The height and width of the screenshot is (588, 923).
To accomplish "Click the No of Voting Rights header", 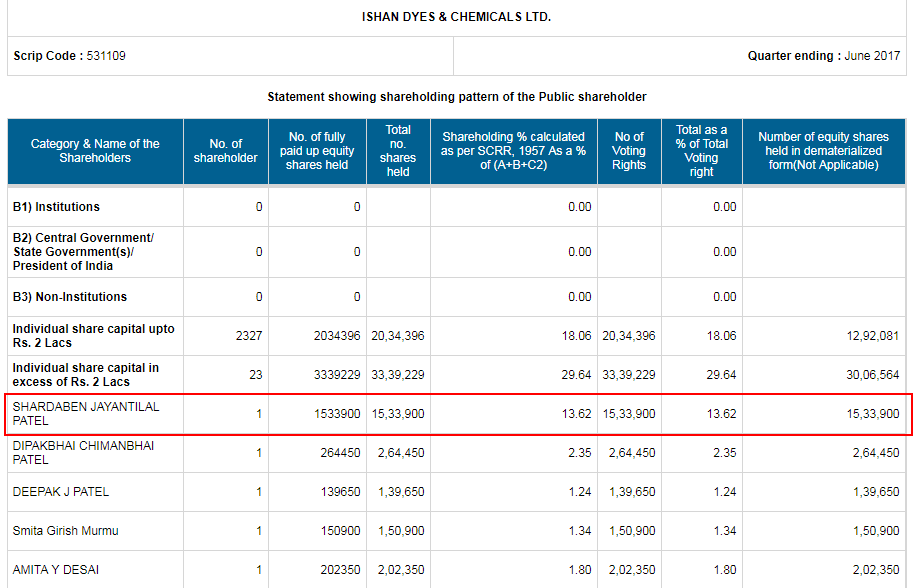I will coord(629,151).
